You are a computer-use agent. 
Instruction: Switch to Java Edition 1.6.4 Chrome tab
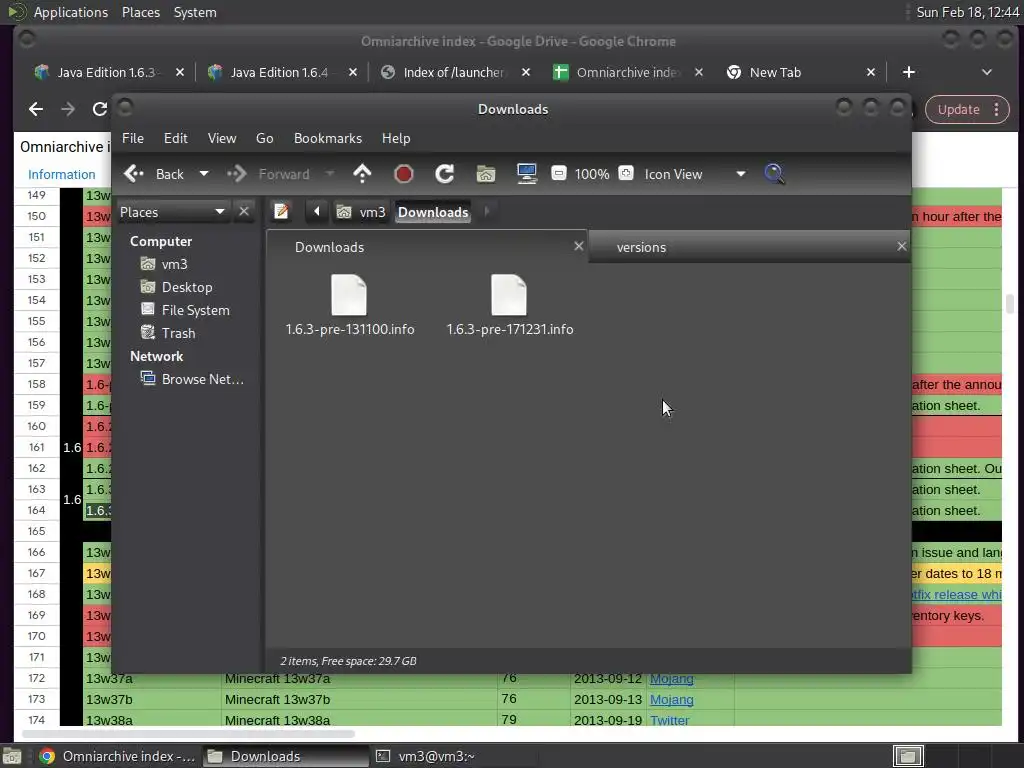(x=281, y=72)
